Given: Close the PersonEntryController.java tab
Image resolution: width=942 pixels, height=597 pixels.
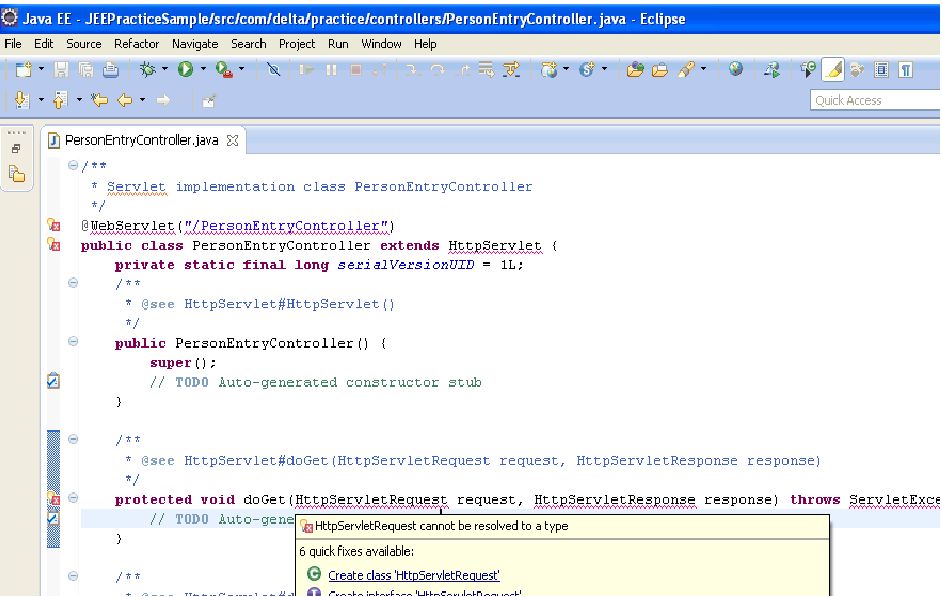Looking at the screenshot, I should [232, 141].
